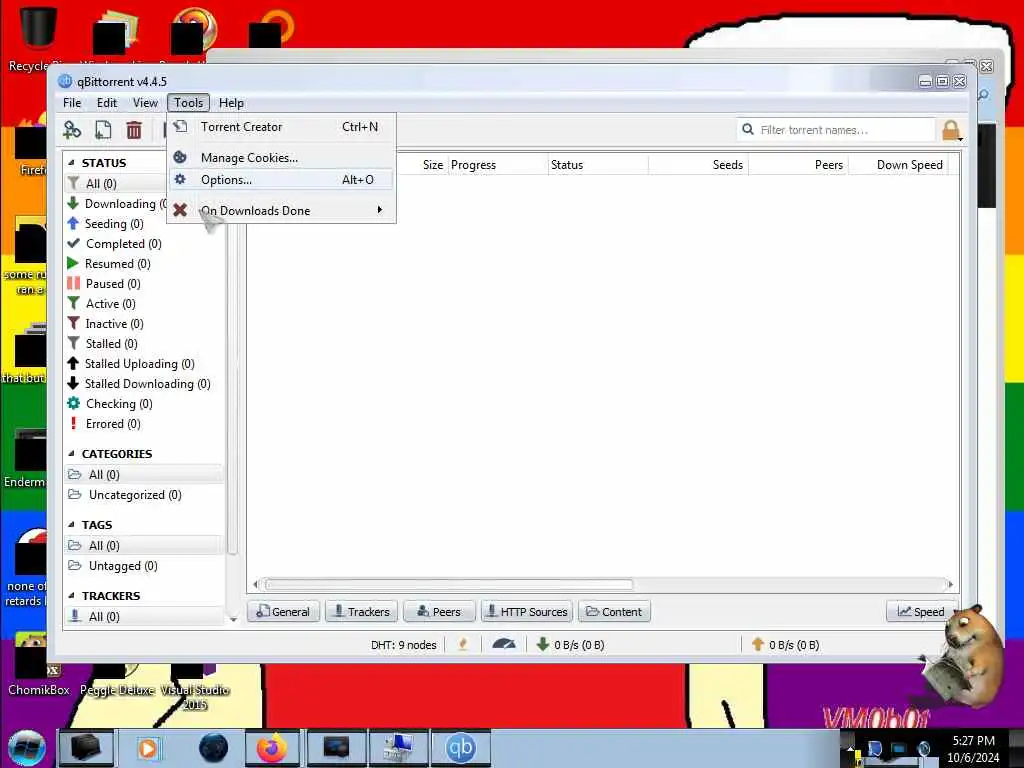Switch to the General tab
This screenshot has height=768, width=1024.
click(x=283, y=612)
